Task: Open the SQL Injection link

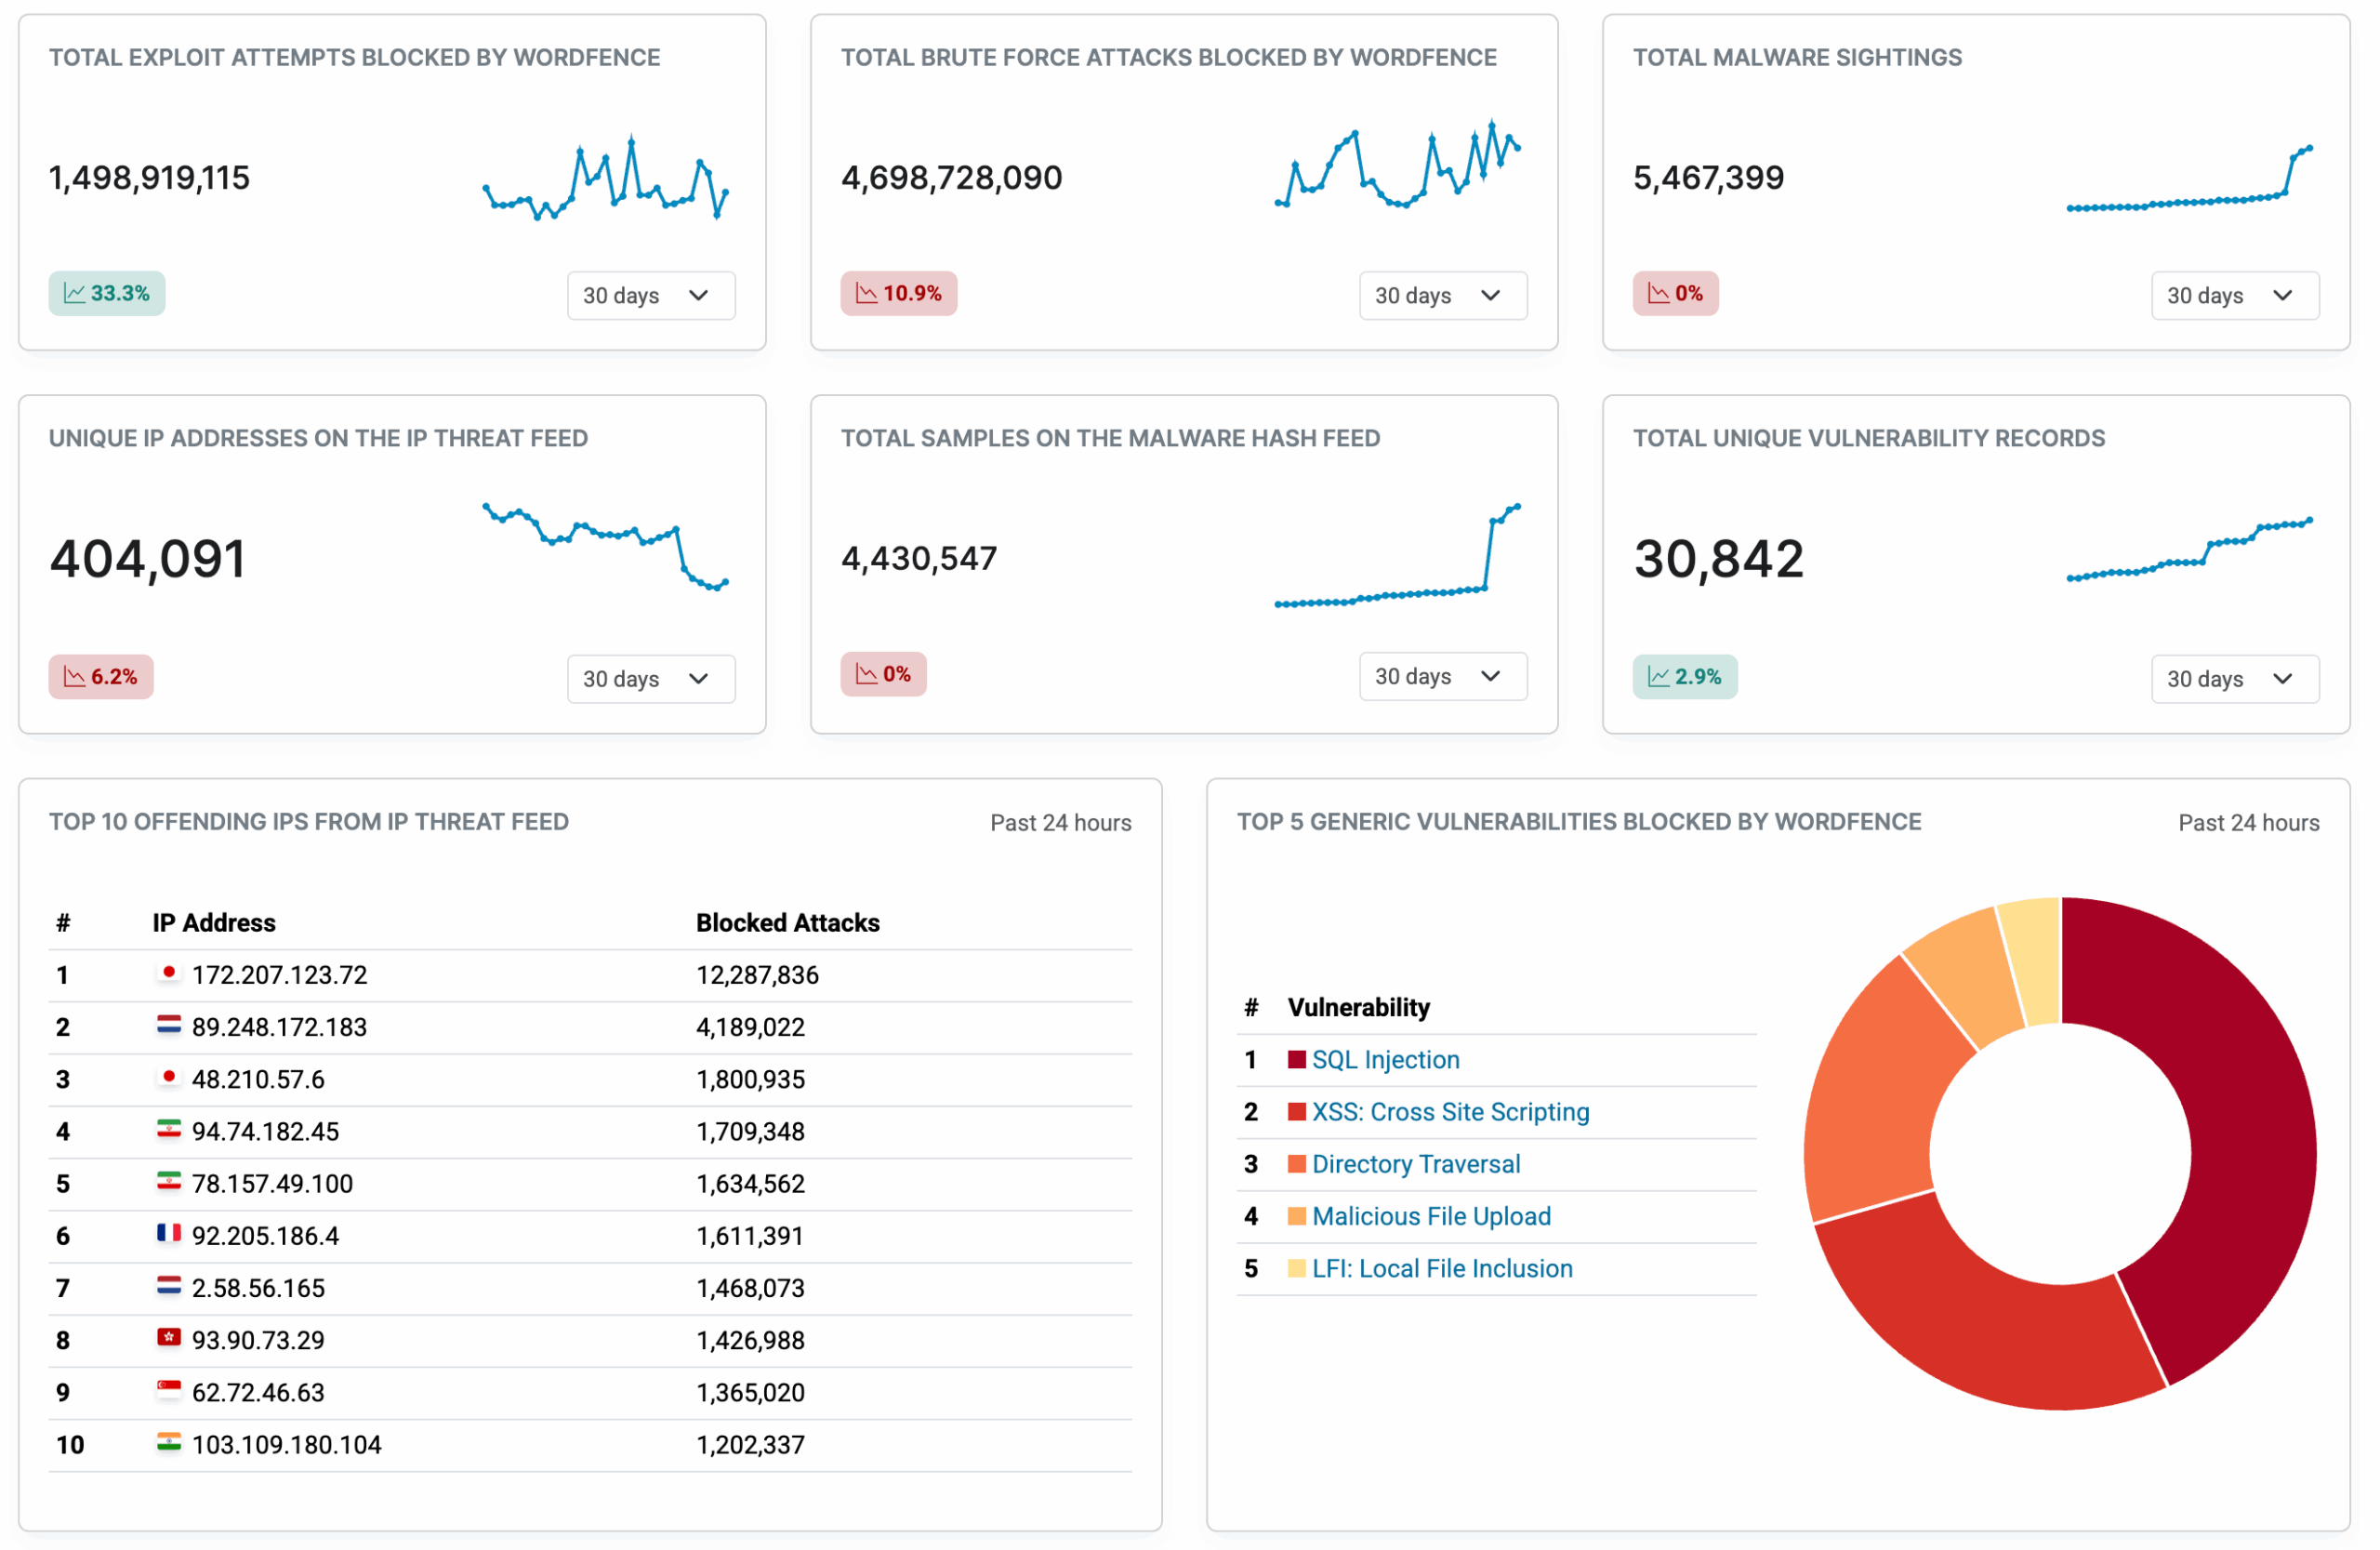Action: pyautogui.click(x=1386, y=1060)
